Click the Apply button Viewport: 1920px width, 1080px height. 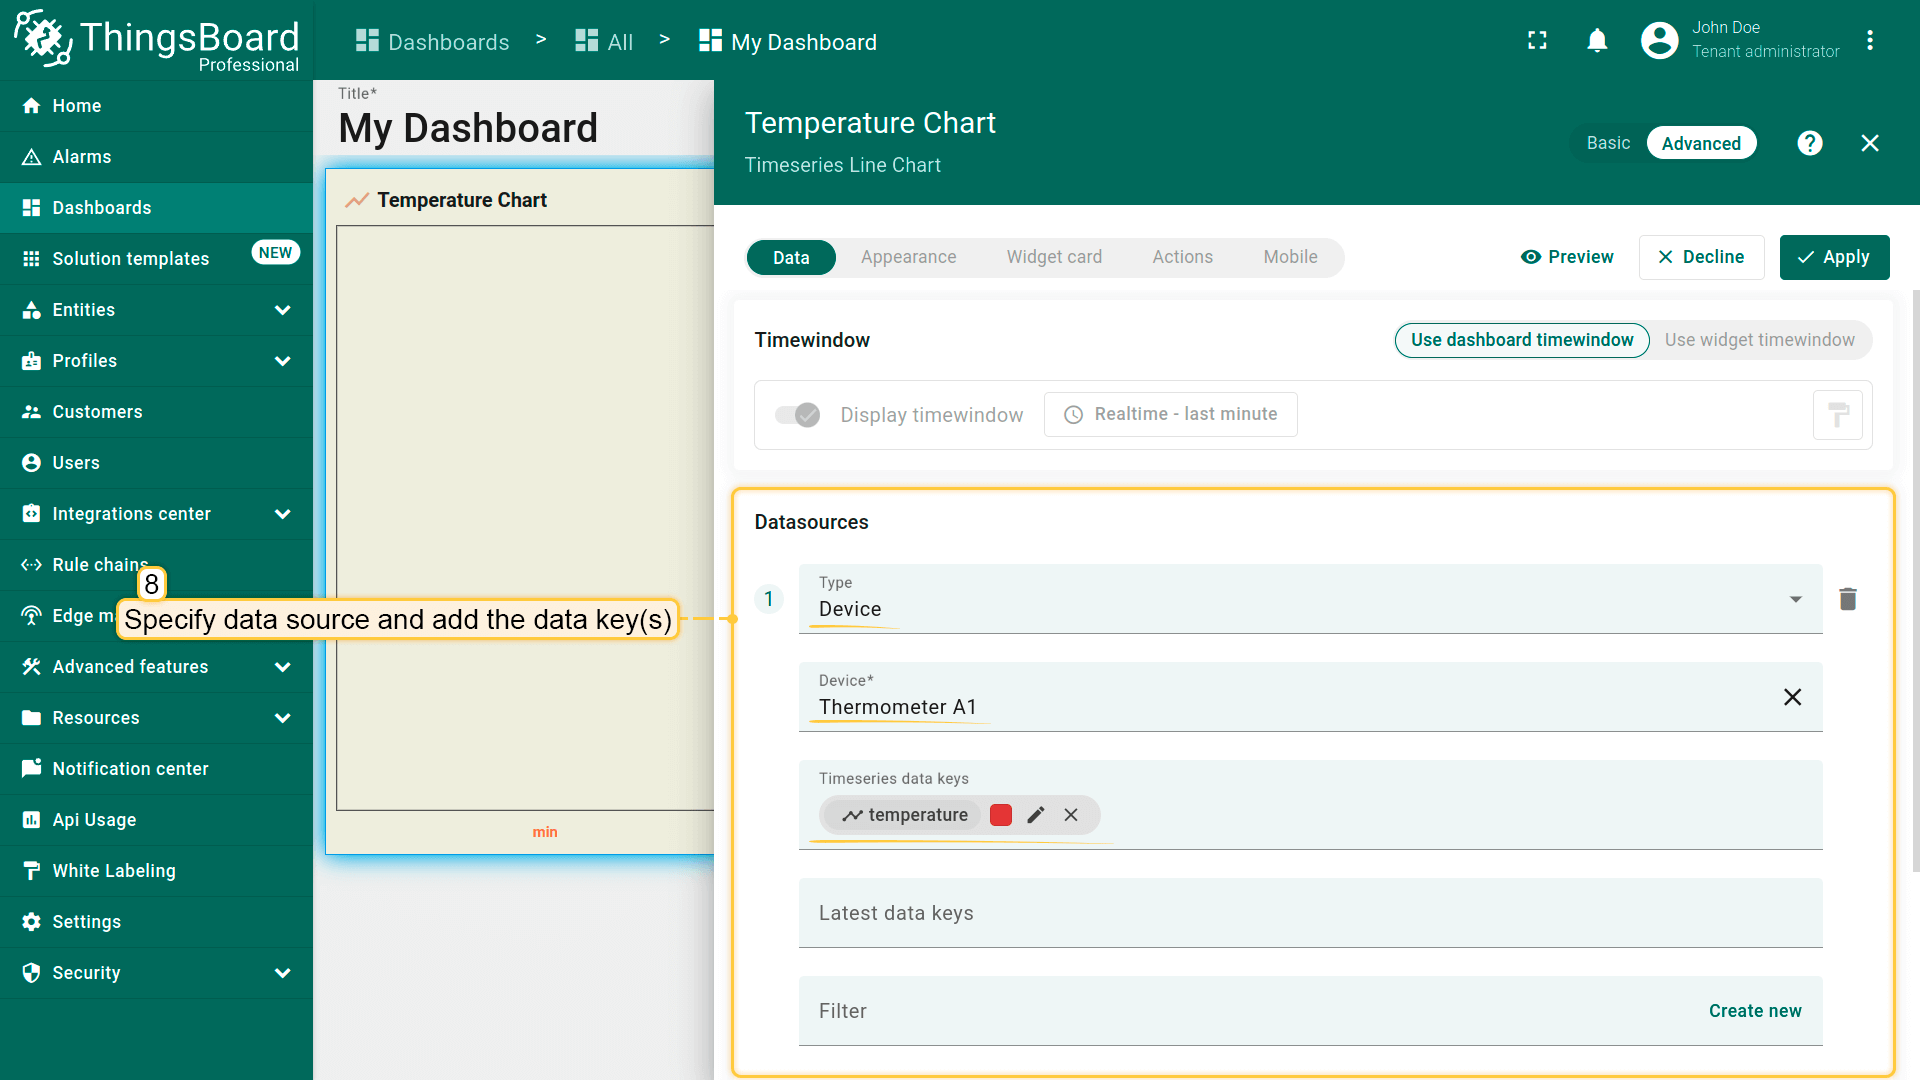(x=1834, y=257)
